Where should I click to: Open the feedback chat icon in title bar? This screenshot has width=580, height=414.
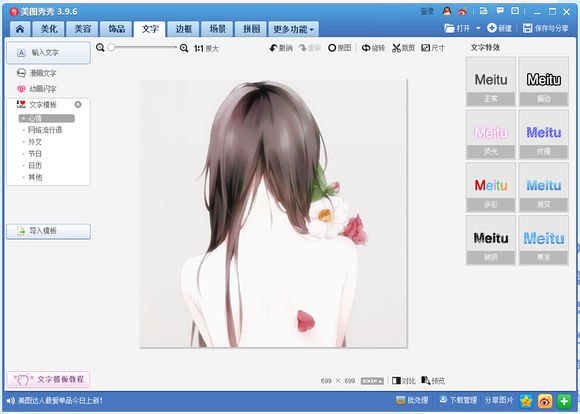pos(500,11)
